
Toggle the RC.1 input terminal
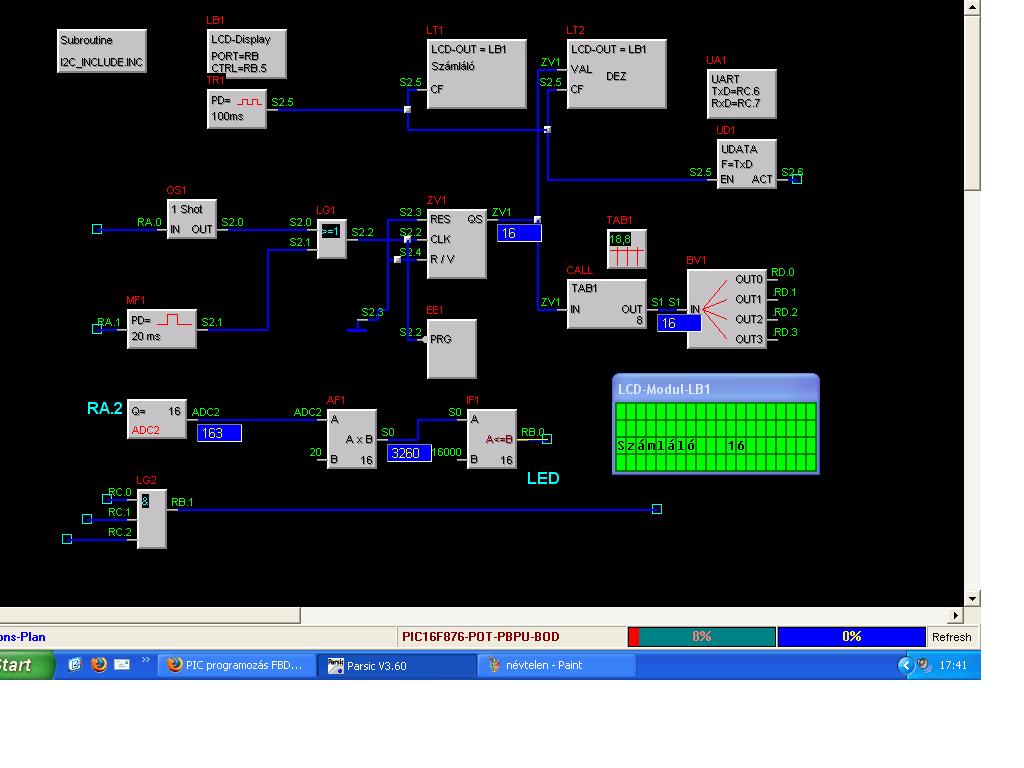(x=87, y=519)
